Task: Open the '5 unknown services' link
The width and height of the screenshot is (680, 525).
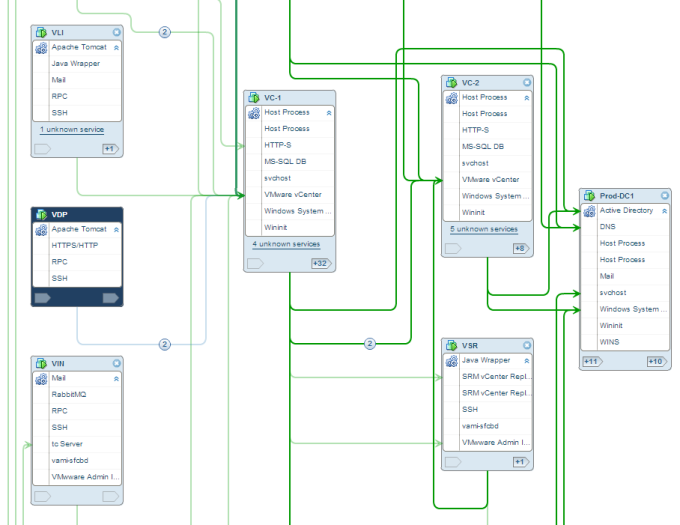Action: [484, 229]
